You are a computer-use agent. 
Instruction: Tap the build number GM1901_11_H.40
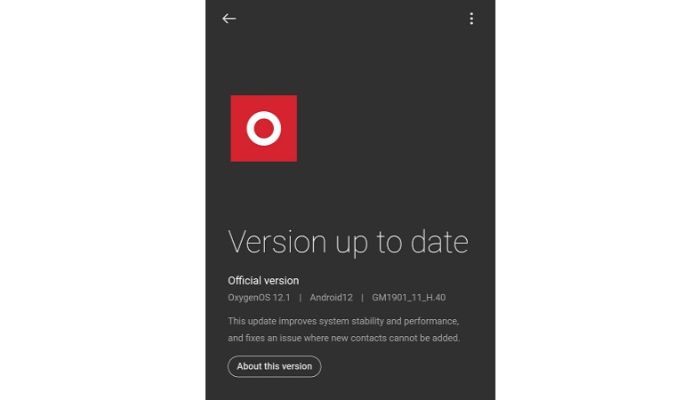[408, 298]
